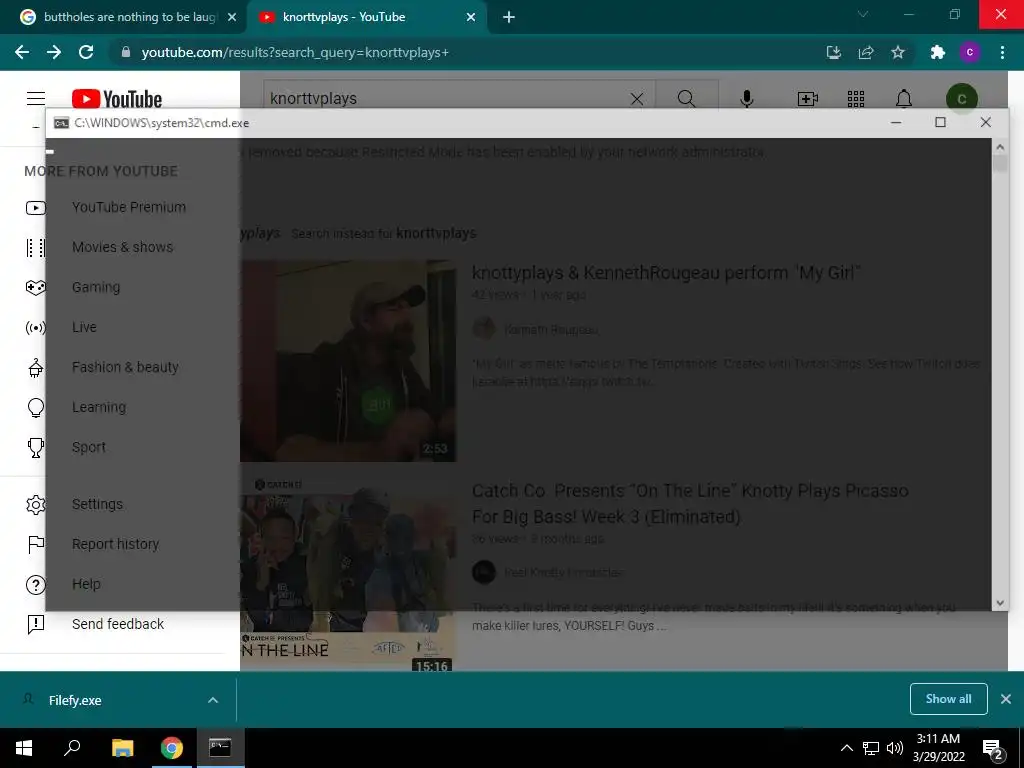Share this page using the share icon
1024x768 pixels.
tap(866, 52)
